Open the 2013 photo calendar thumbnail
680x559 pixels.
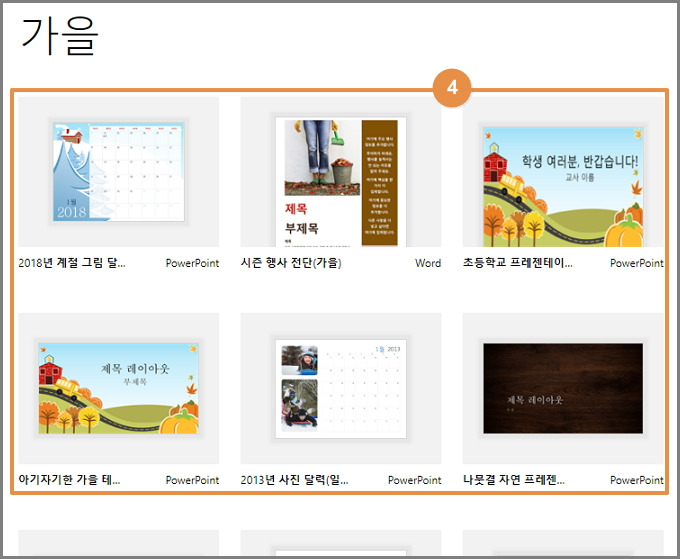[341, 389]
